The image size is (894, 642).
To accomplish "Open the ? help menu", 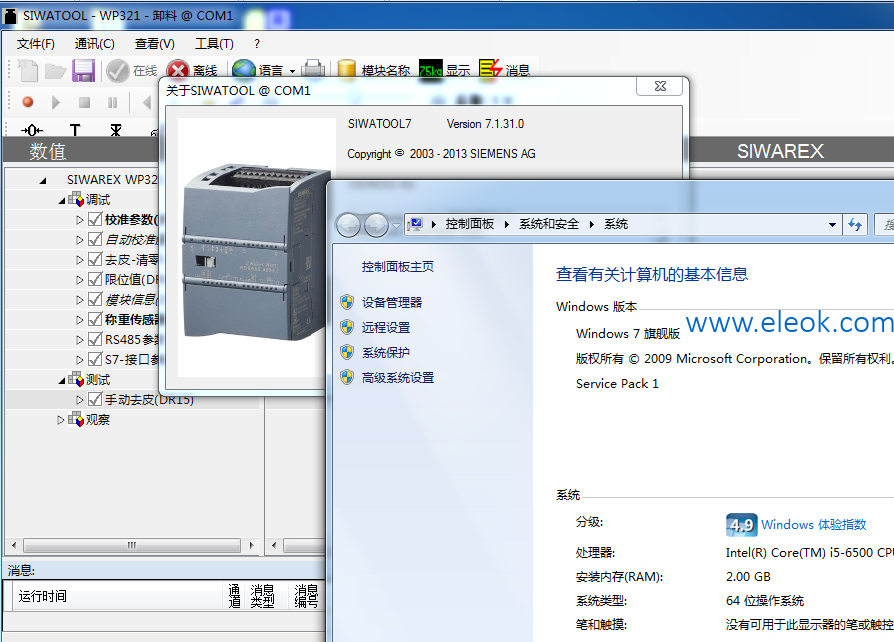I will tap(257, 44).
